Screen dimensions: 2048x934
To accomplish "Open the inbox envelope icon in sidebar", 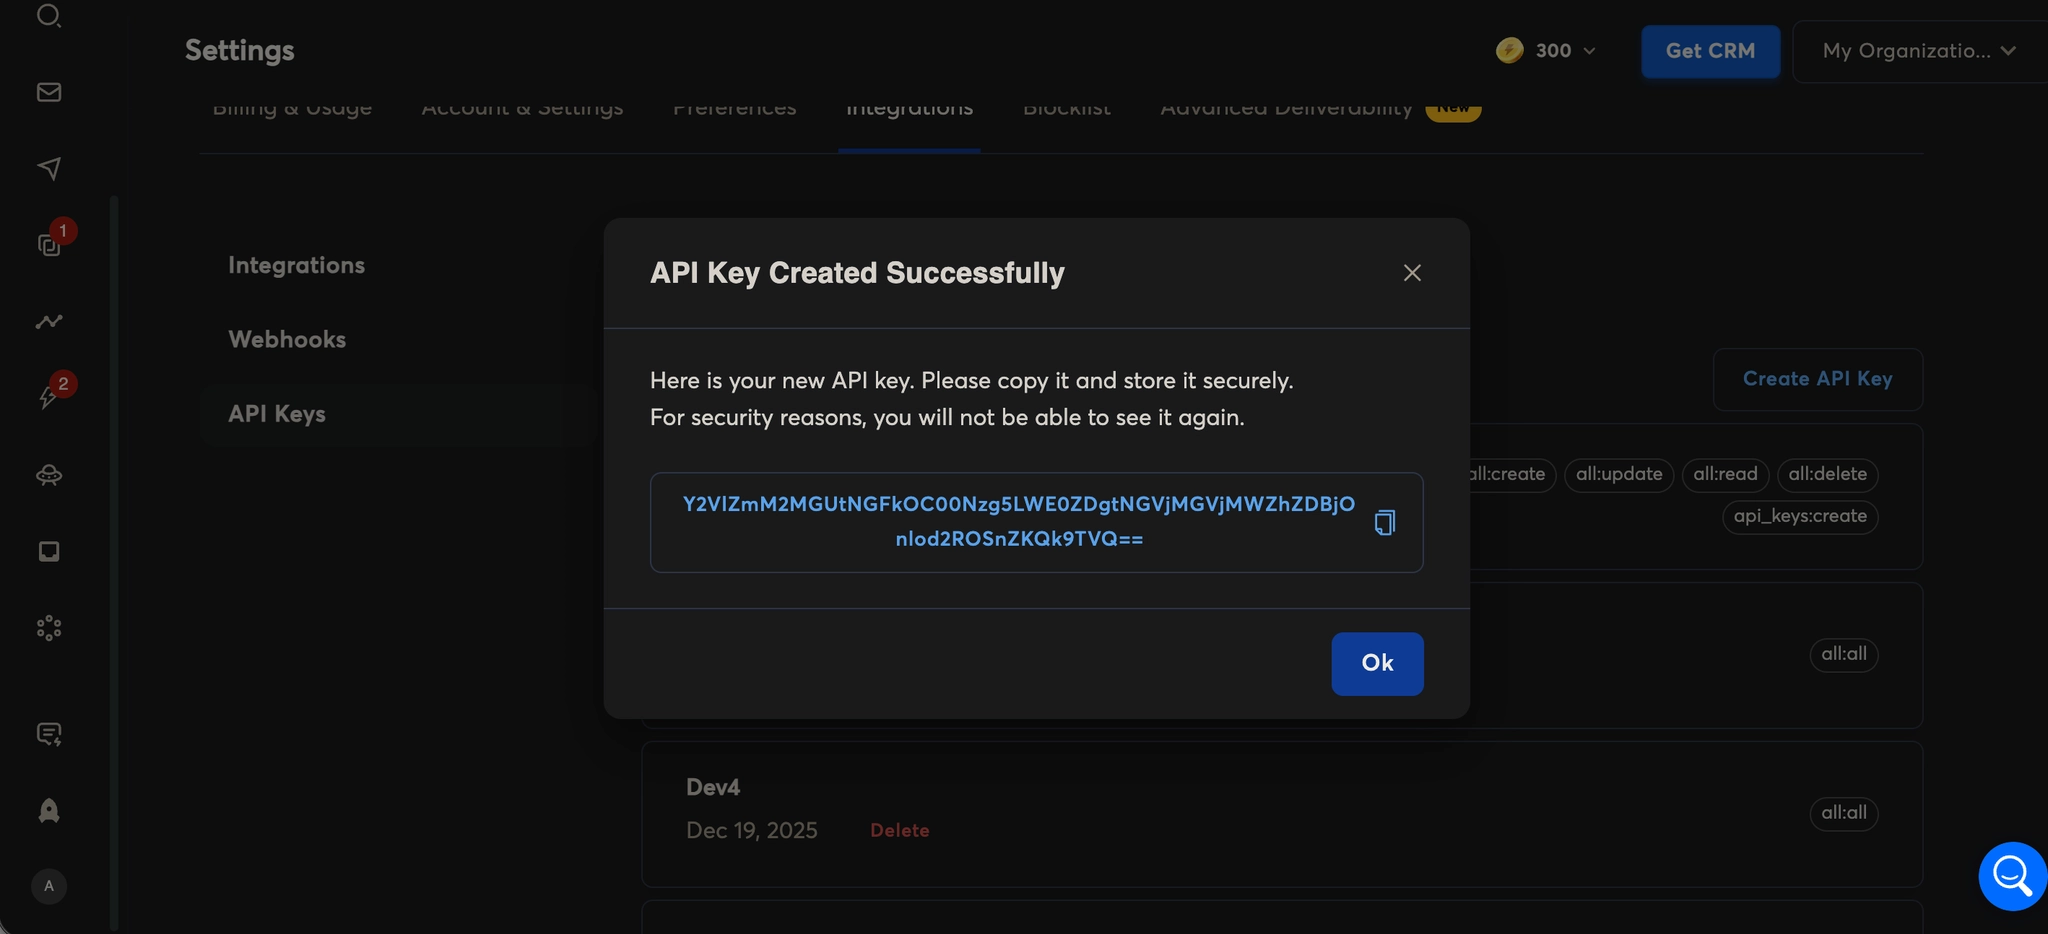I will coord(48,93).
